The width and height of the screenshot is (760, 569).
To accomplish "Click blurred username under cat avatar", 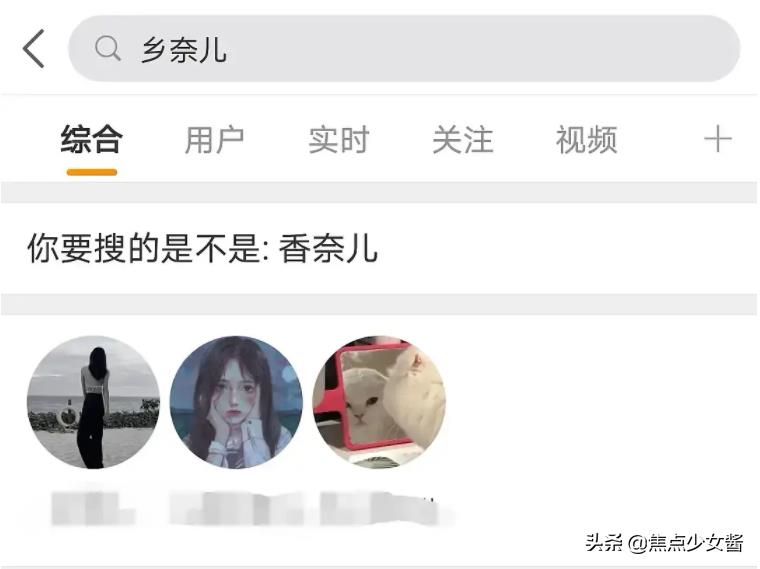I will tap(383, 508).
